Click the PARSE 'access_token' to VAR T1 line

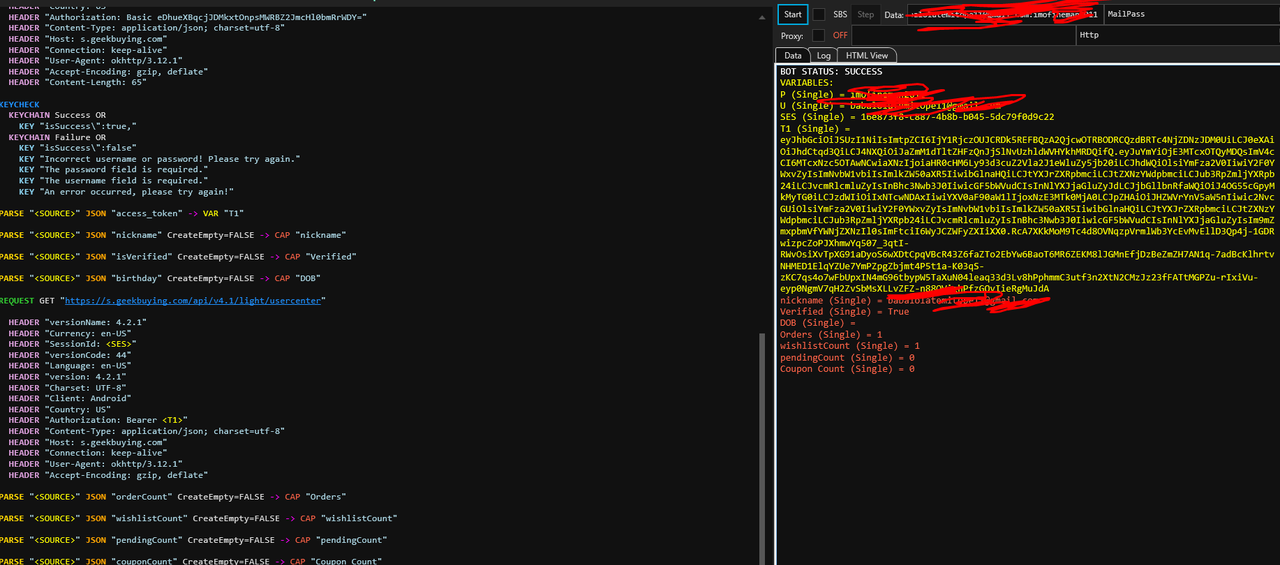click(x=121, y=213)
